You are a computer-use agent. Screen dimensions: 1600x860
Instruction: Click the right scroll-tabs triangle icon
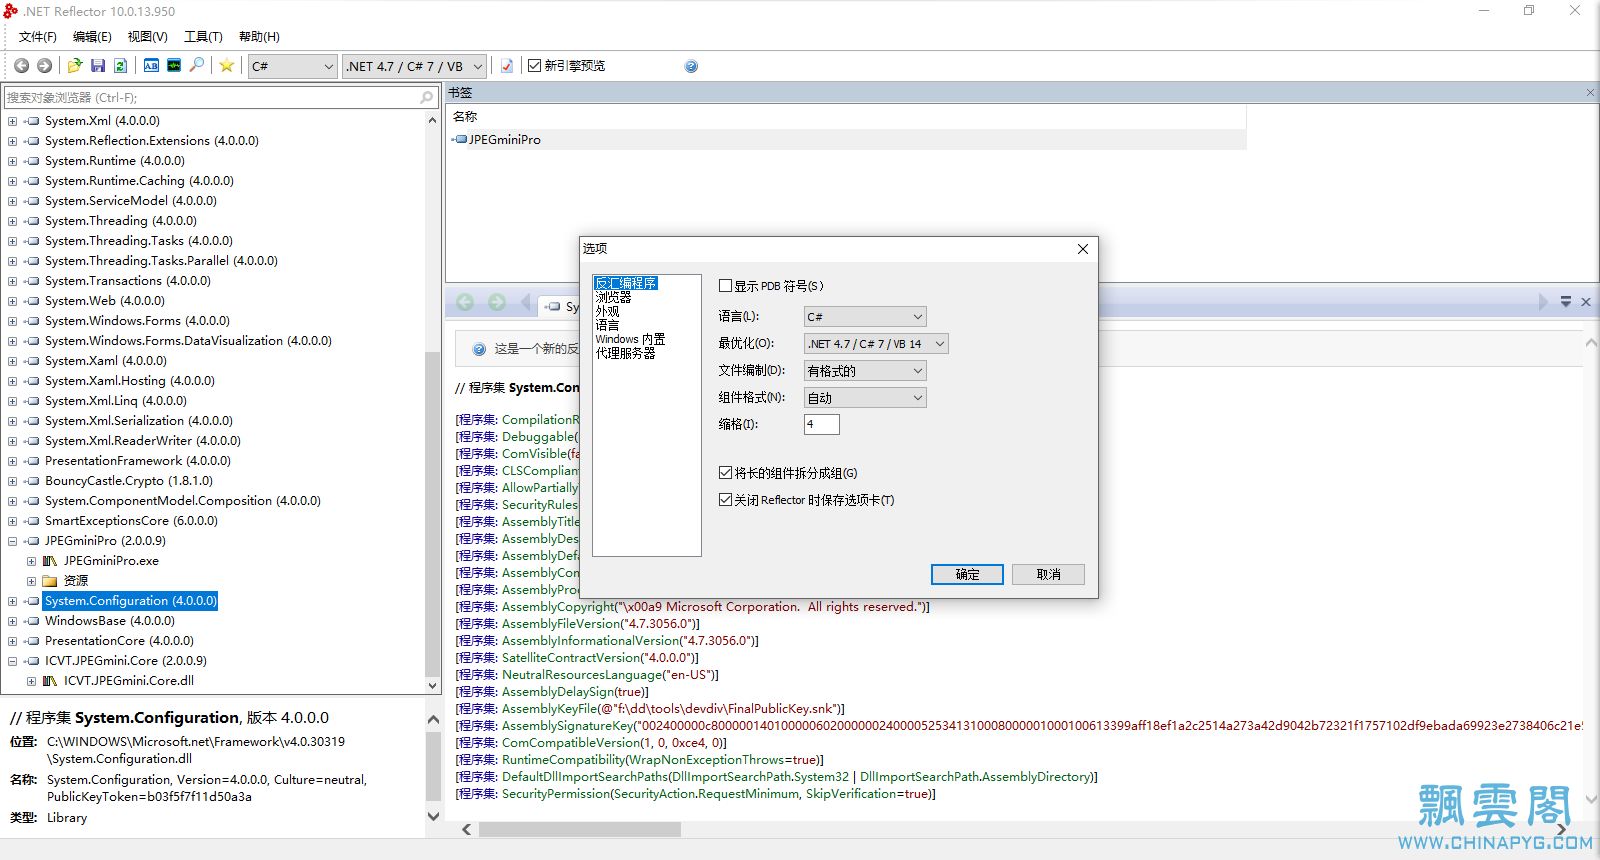coord(1543,302)
